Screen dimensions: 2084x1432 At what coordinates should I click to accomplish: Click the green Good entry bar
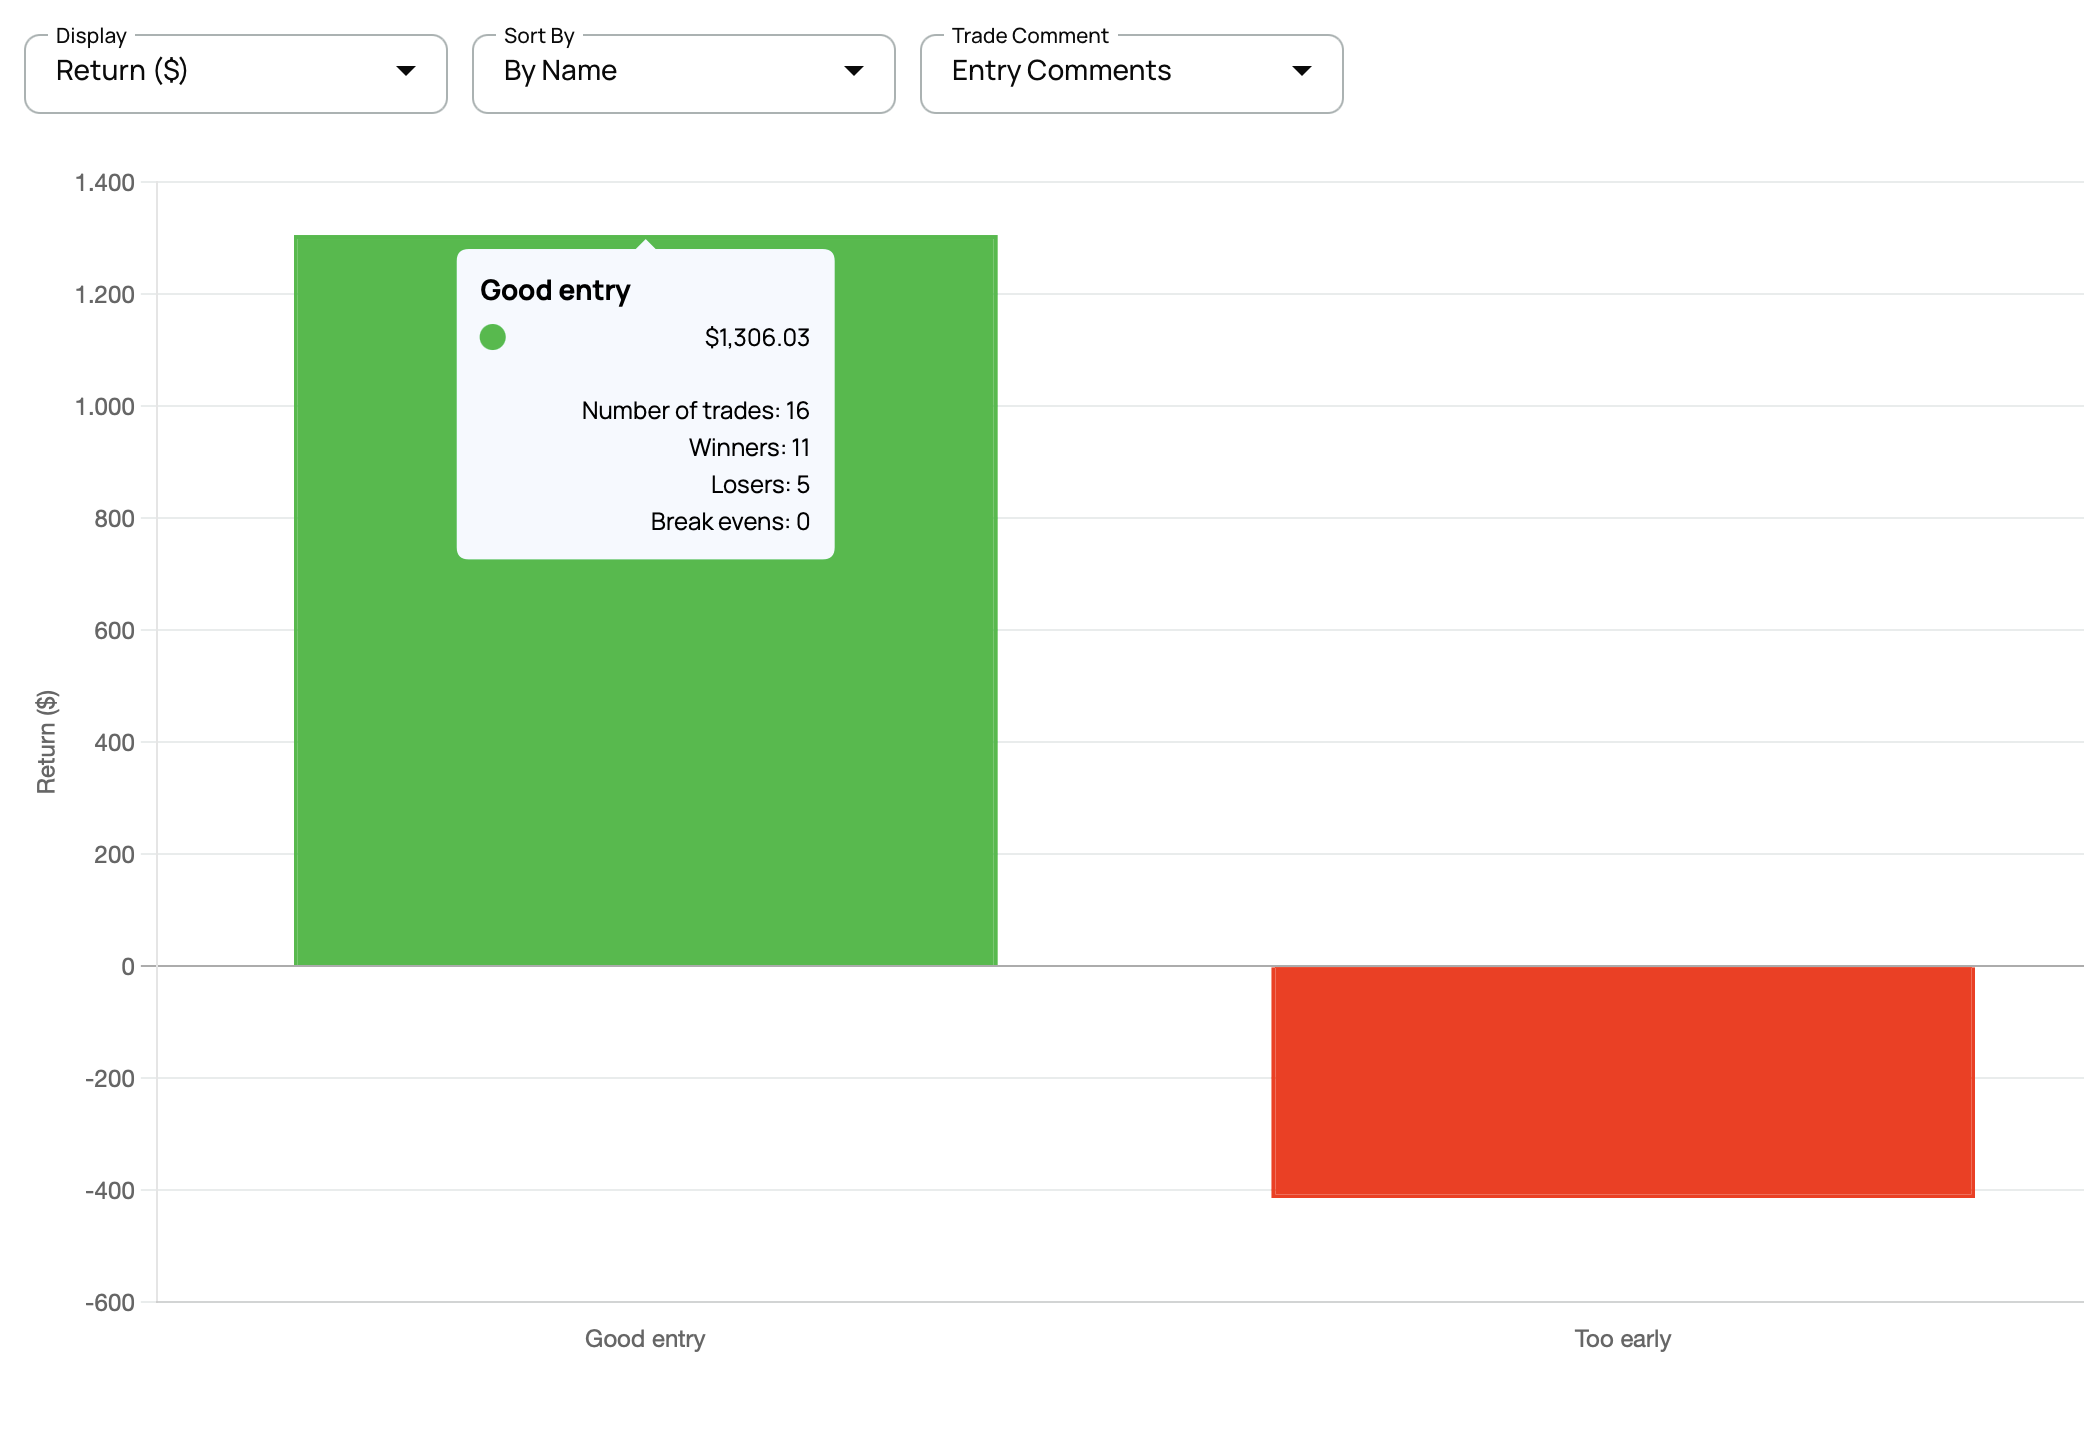click(x=645, y=760)
